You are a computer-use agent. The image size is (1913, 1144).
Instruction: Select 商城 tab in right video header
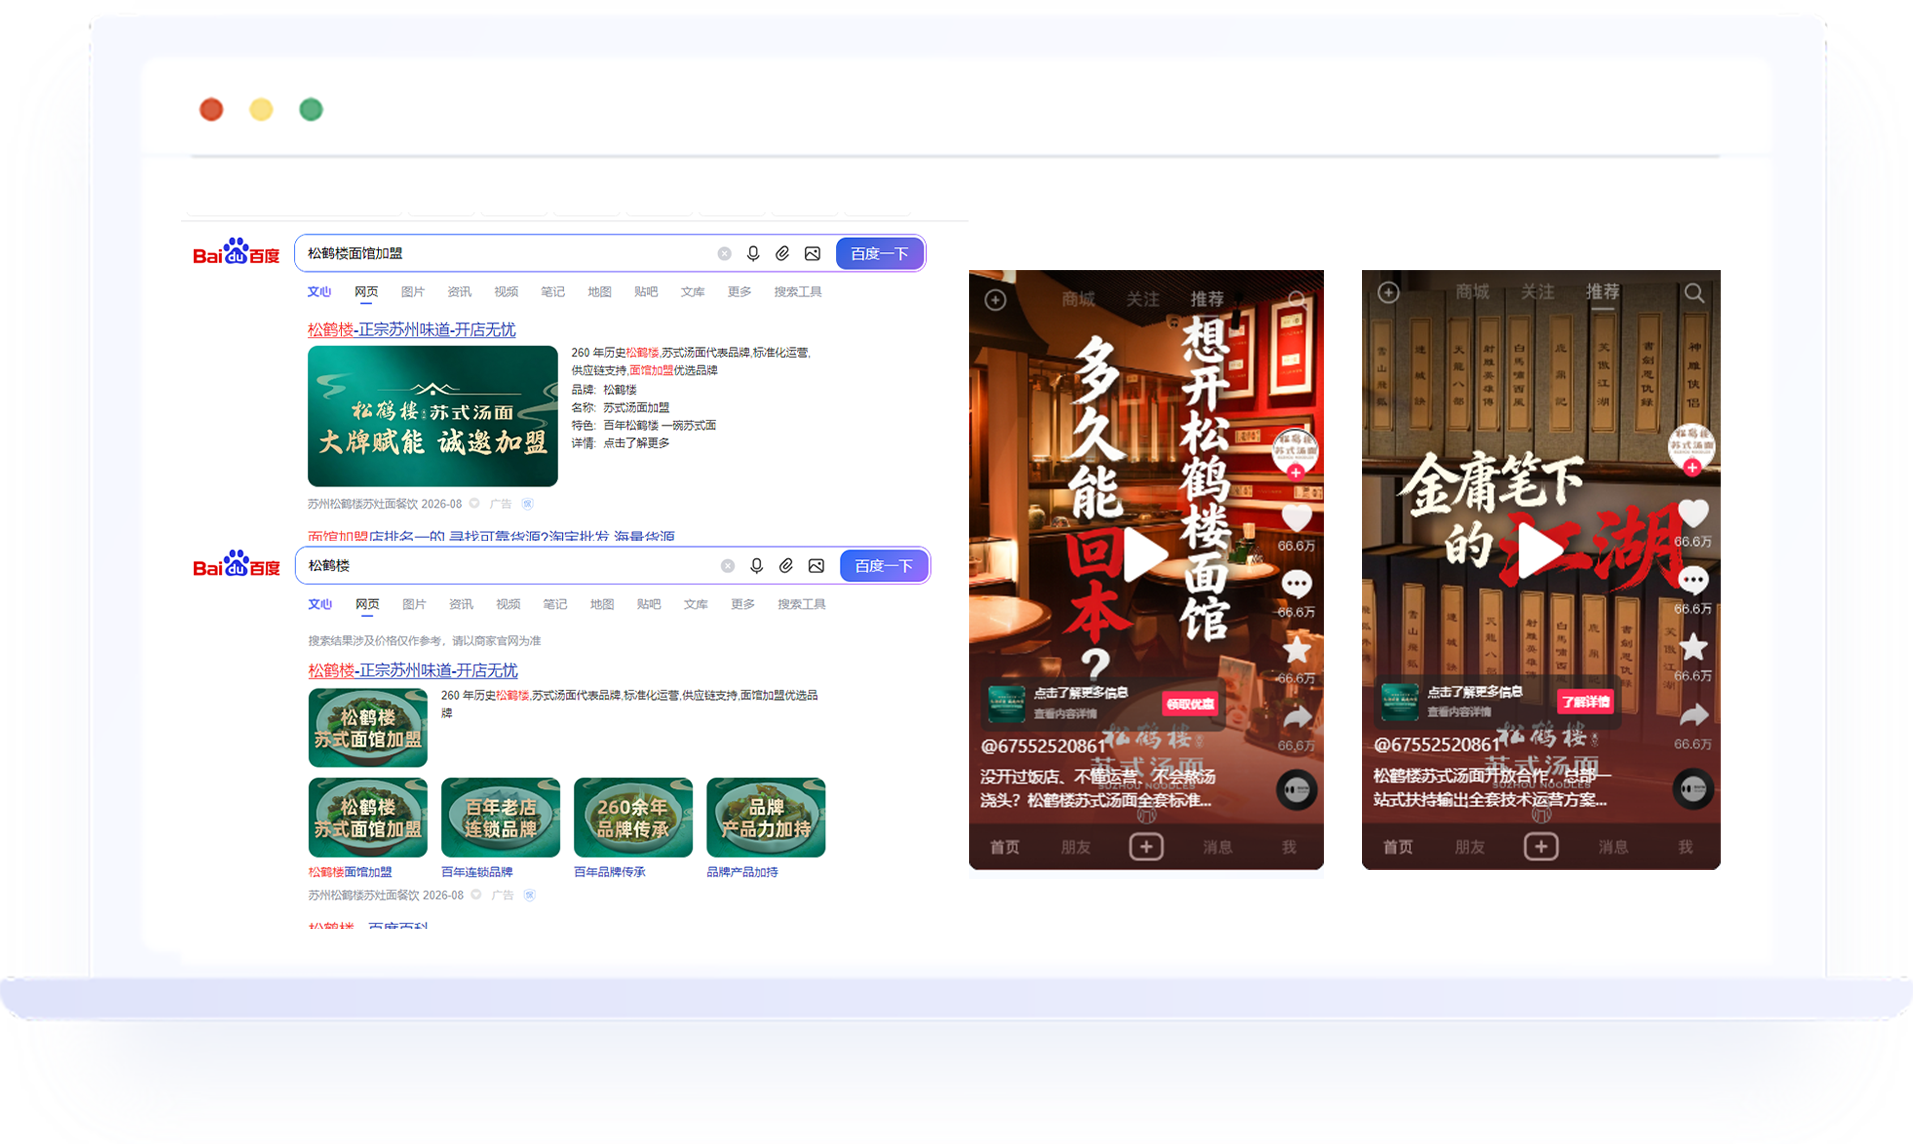pos(1472,292)
